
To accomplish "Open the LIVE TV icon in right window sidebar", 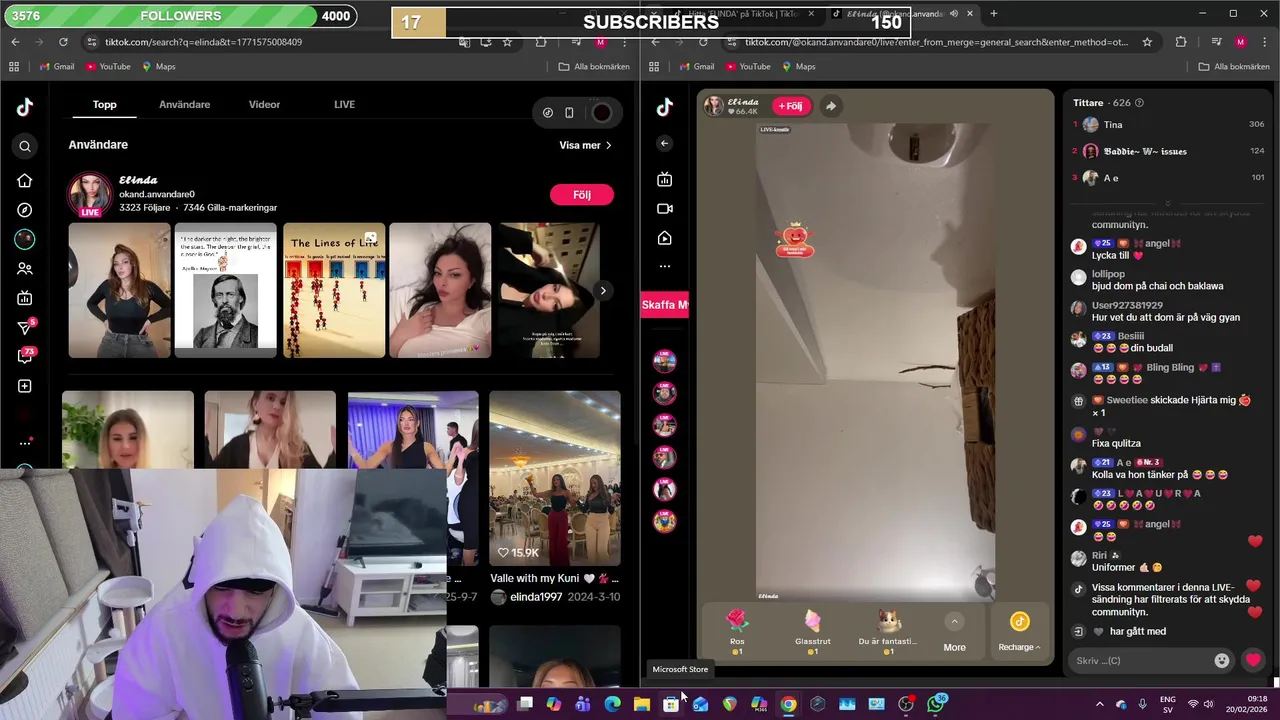I will pyautogui.click(x=665, y=179).
